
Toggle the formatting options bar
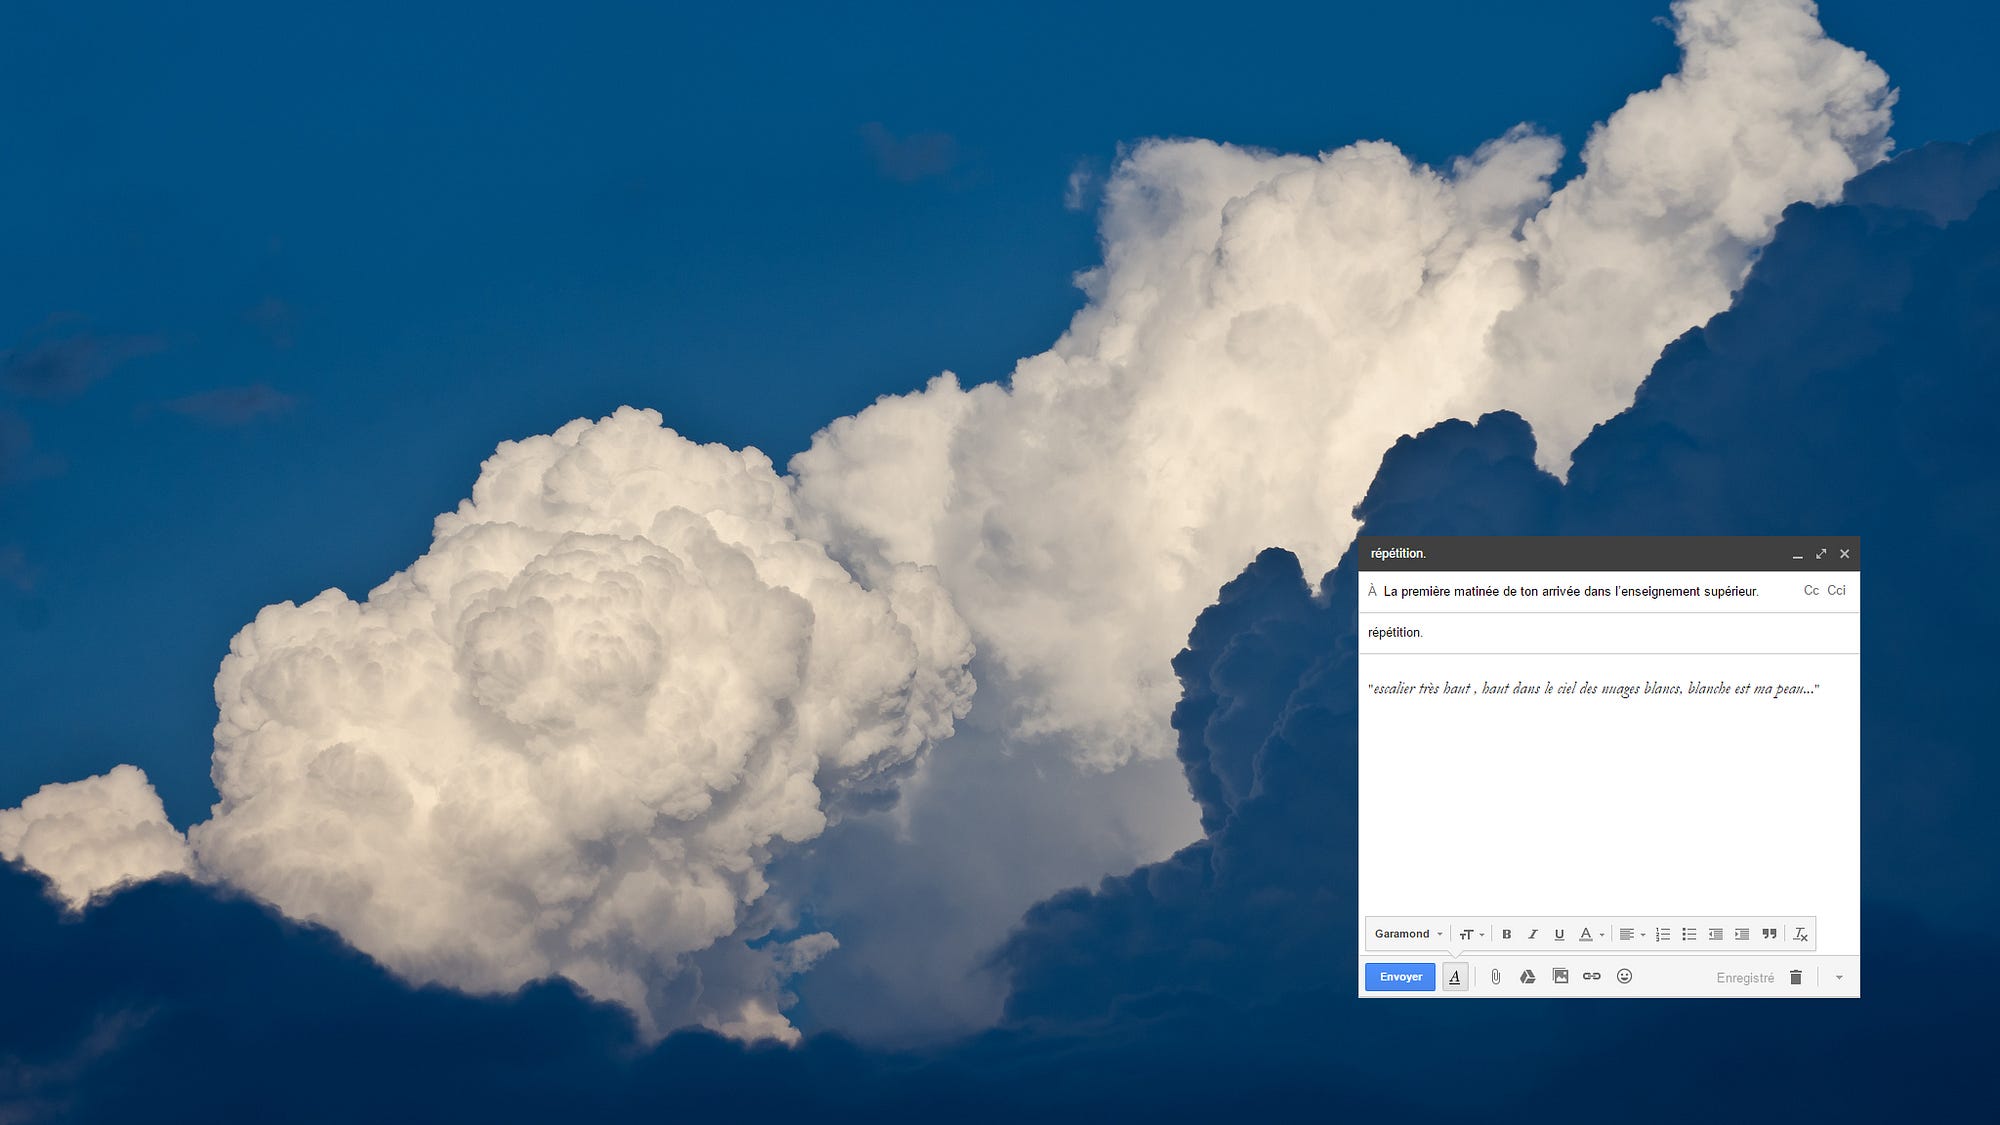pos(1455,977)
